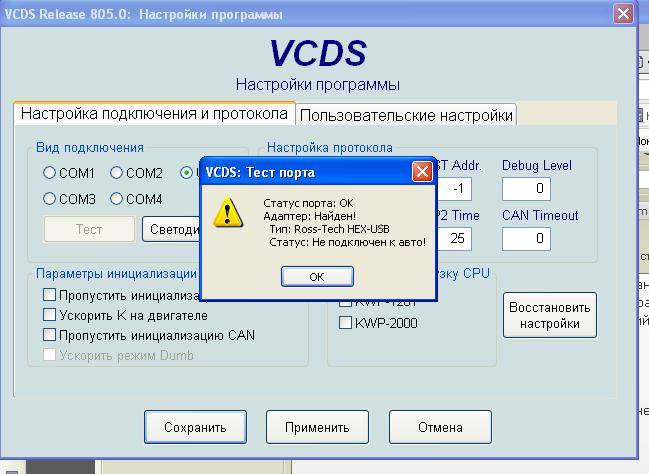Click OK in the port test dialog
Viewport: 649px width, 474px height.
coord(316,276)
